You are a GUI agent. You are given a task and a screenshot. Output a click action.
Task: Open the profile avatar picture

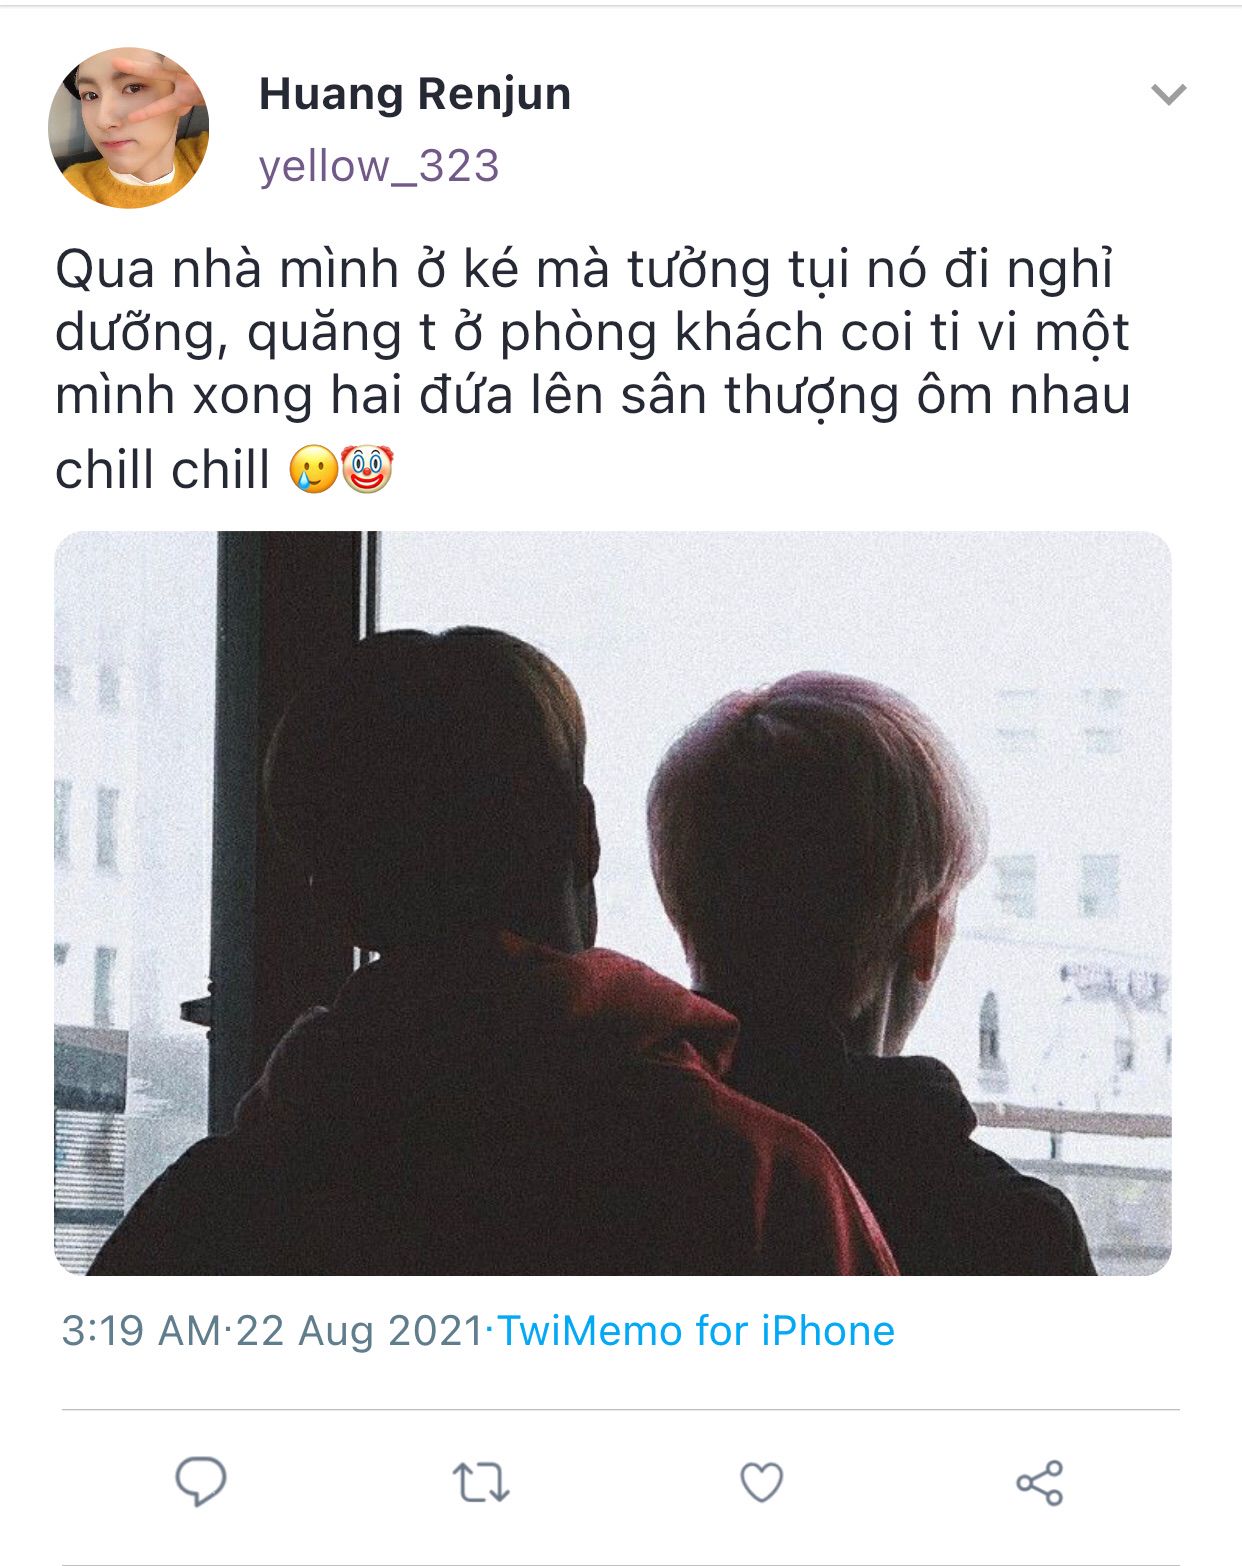point(129,128)
